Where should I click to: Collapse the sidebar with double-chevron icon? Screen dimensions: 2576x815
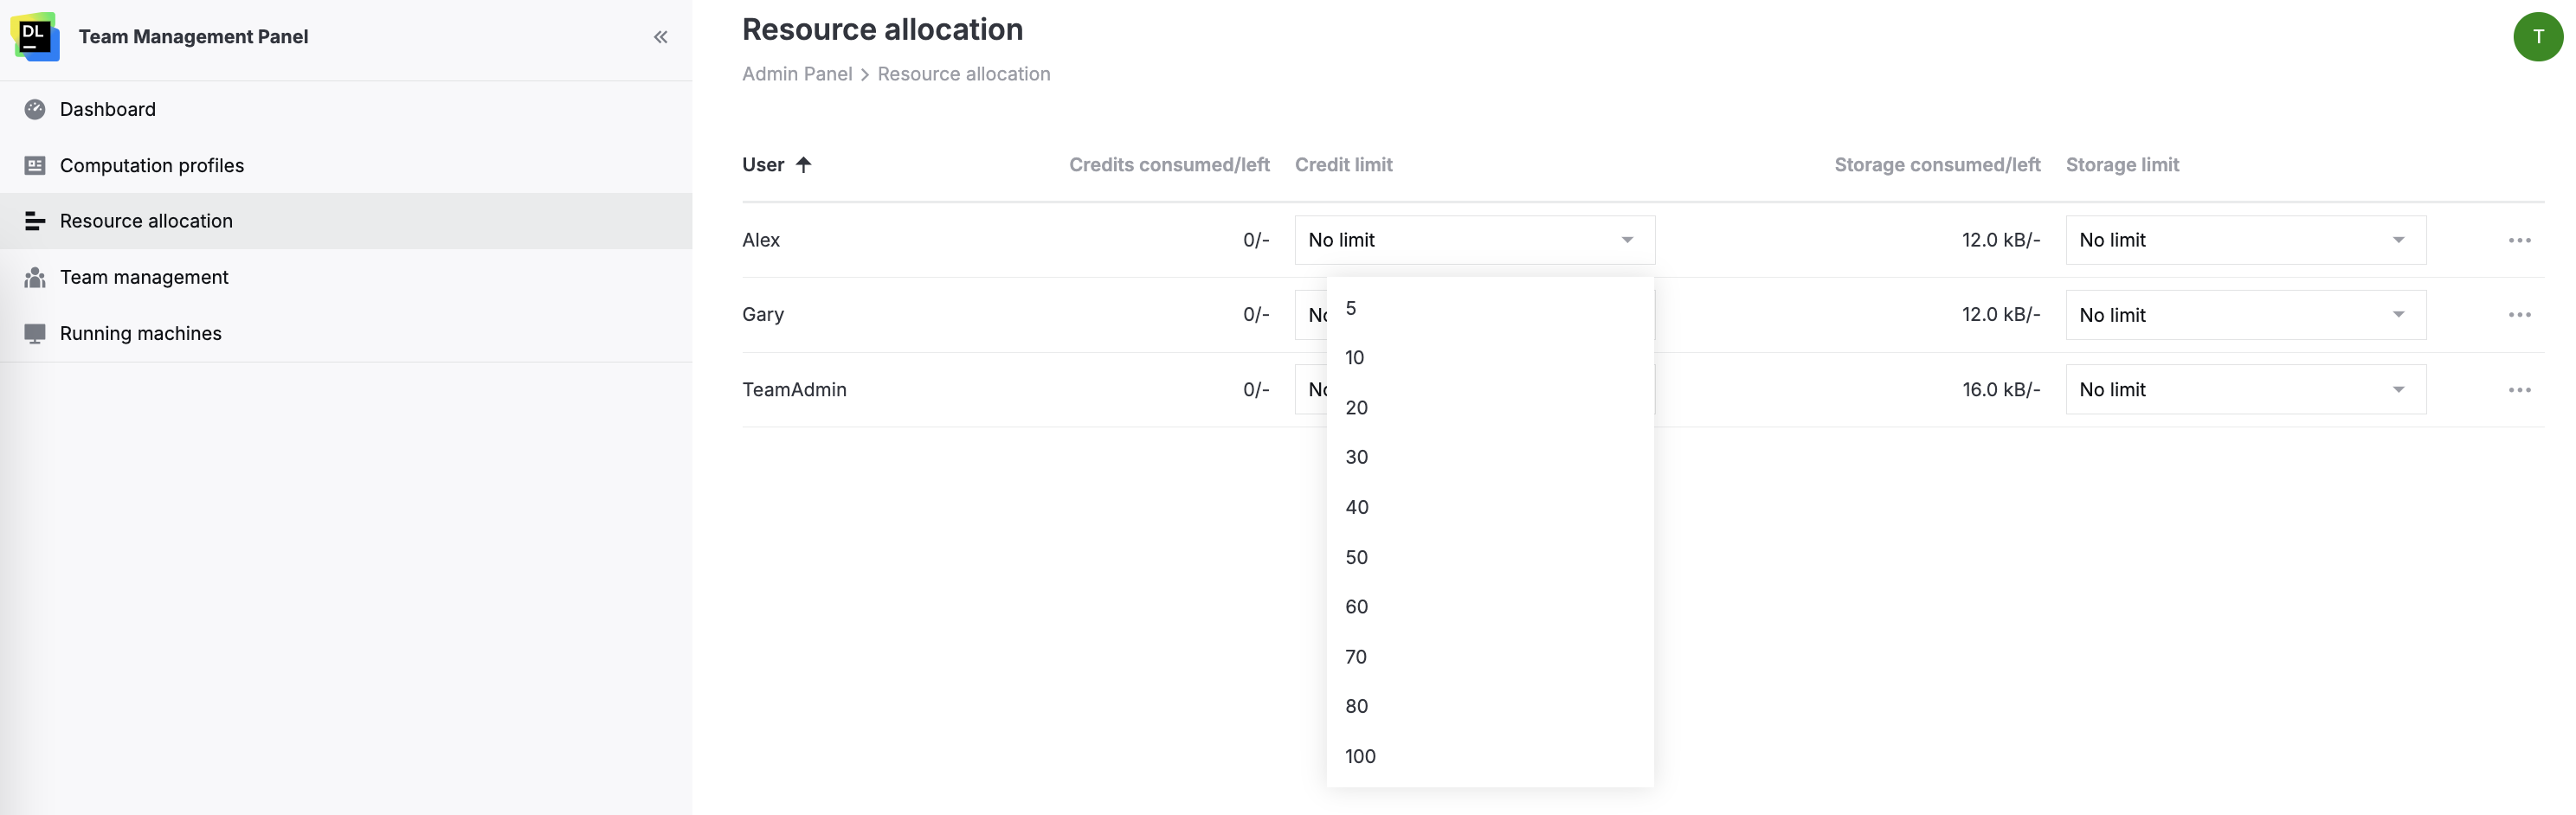point(660,37)
